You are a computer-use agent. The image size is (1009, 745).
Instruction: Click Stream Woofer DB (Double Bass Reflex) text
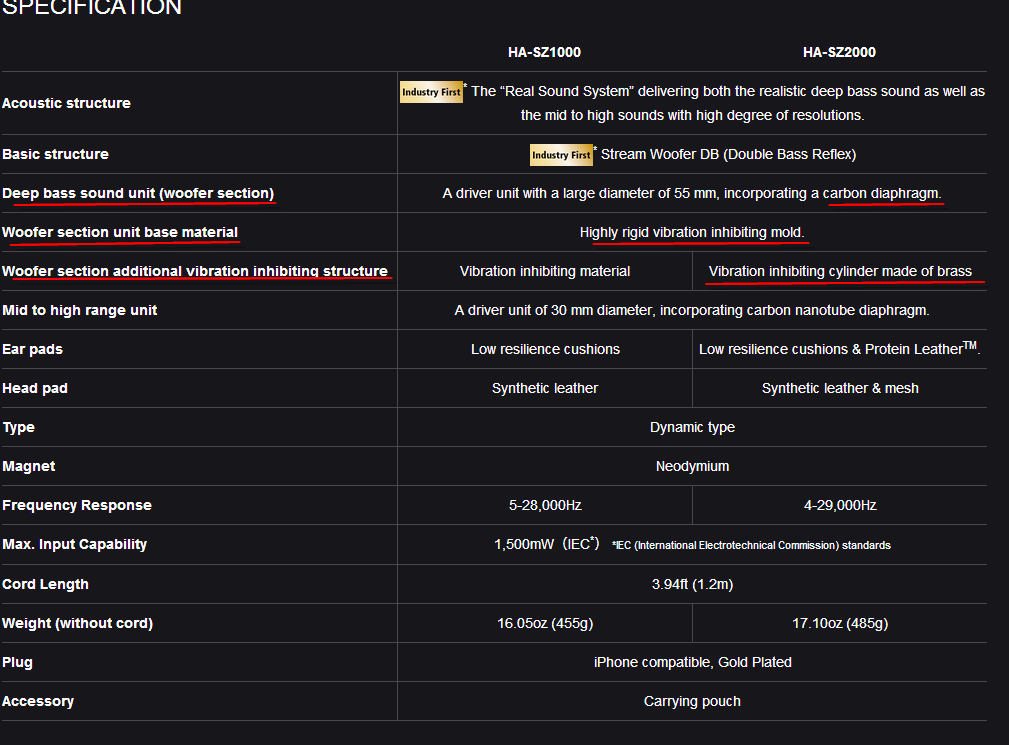click(x=728, y=154)
